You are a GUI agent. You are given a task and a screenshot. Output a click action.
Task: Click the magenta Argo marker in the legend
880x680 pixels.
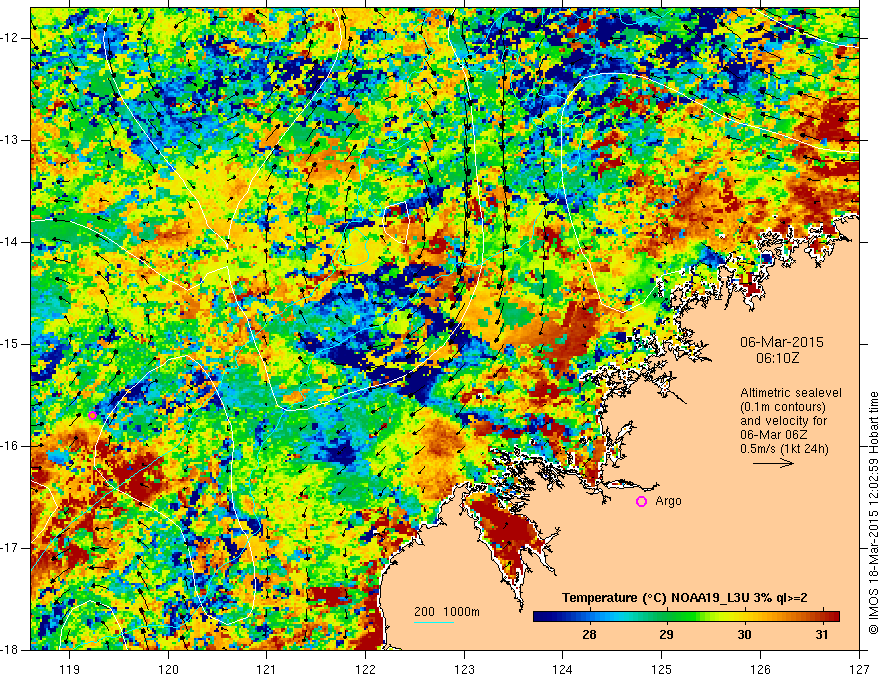coord(641,501)
